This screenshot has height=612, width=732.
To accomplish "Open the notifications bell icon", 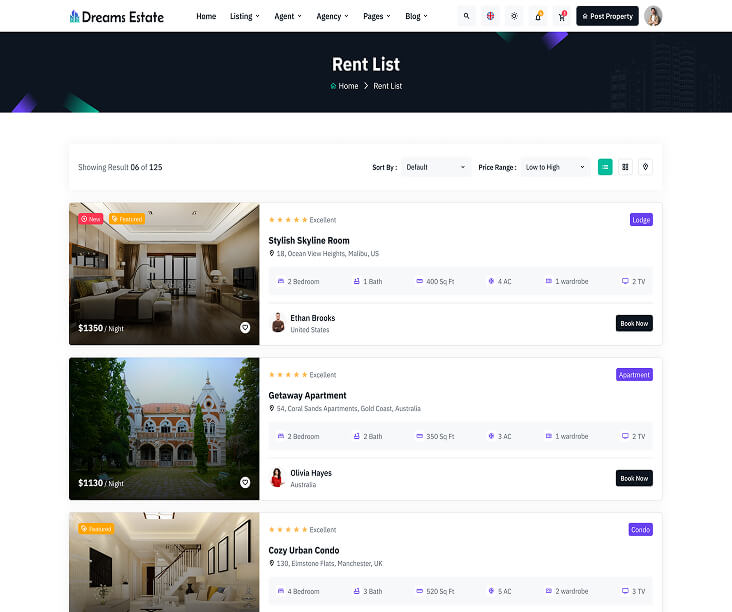I will [x=538, y=16].
